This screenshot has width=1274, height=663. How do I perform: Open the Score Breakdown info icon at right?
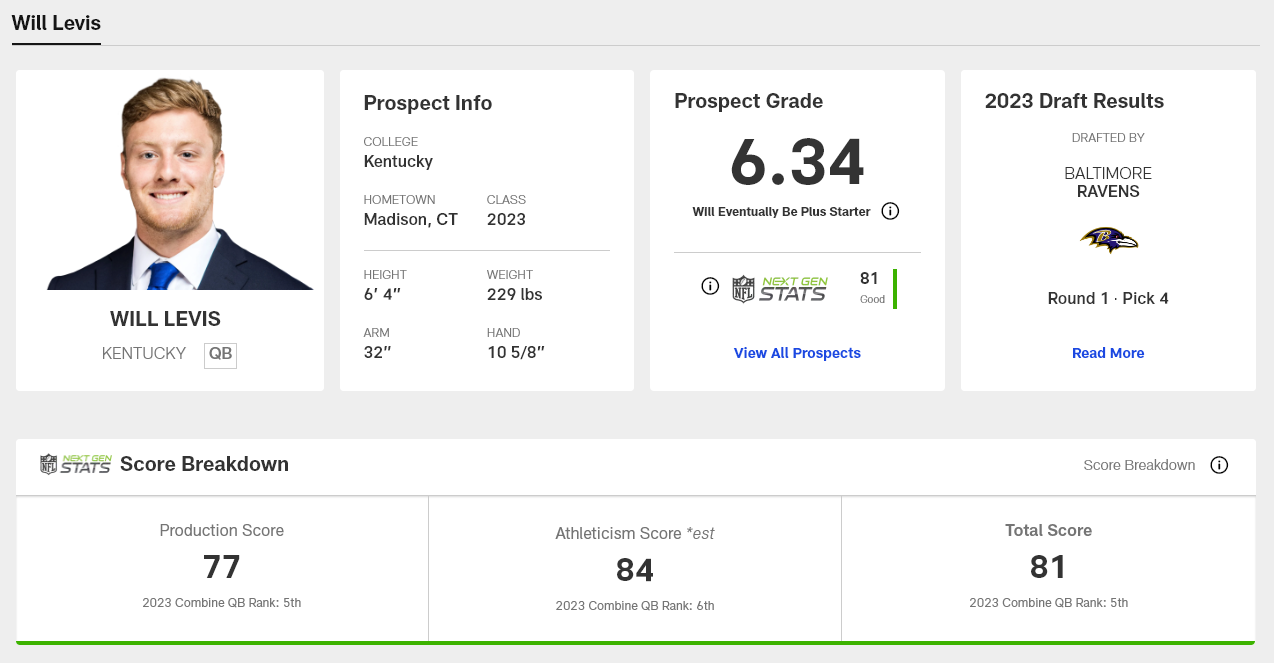click(1219, 465)
